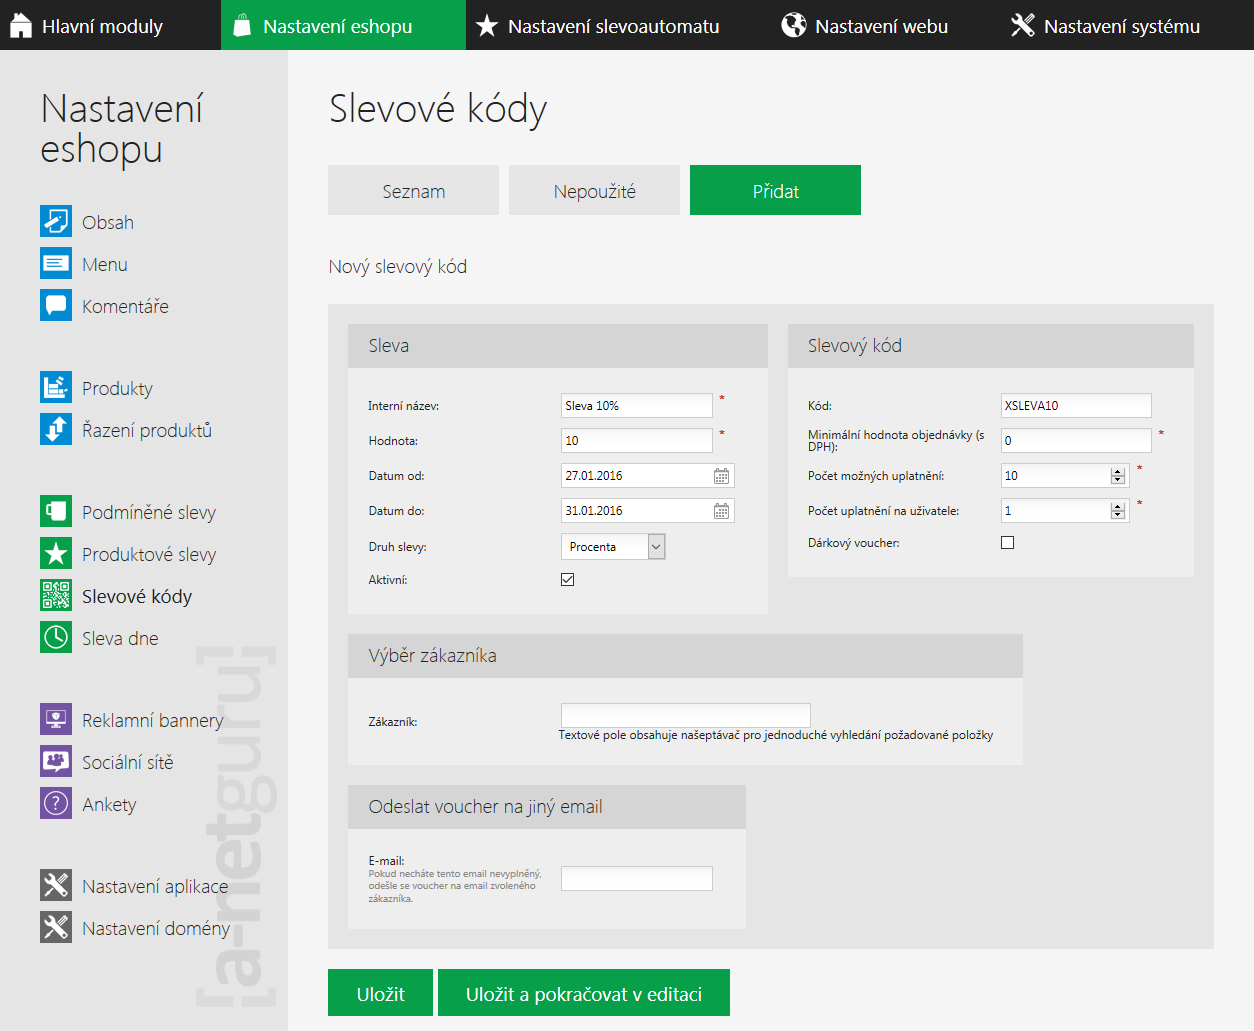Open Řazení produktů from the sidebar
Image resolution: width=1254 pixels, height=1031 pixels.
pyautogui.click(x=147, y=430)
